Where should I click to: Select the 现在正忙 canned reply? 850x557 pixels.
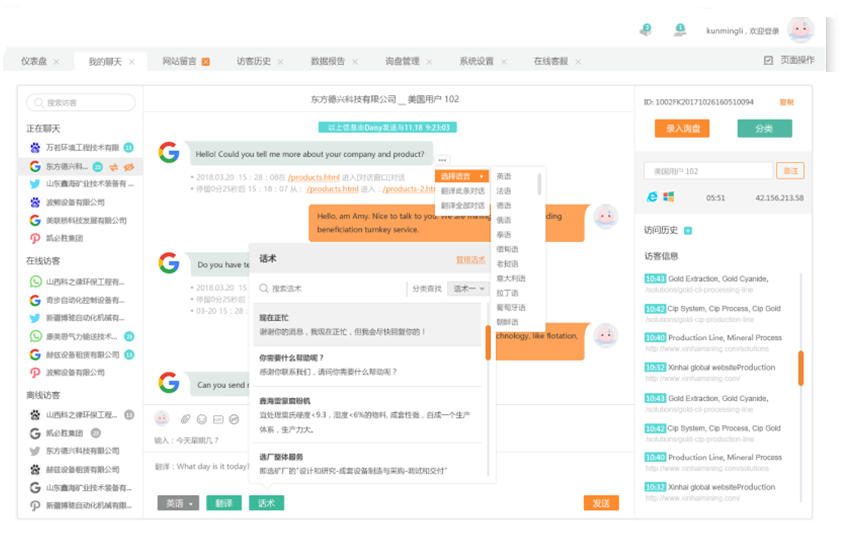click(368, 325)
